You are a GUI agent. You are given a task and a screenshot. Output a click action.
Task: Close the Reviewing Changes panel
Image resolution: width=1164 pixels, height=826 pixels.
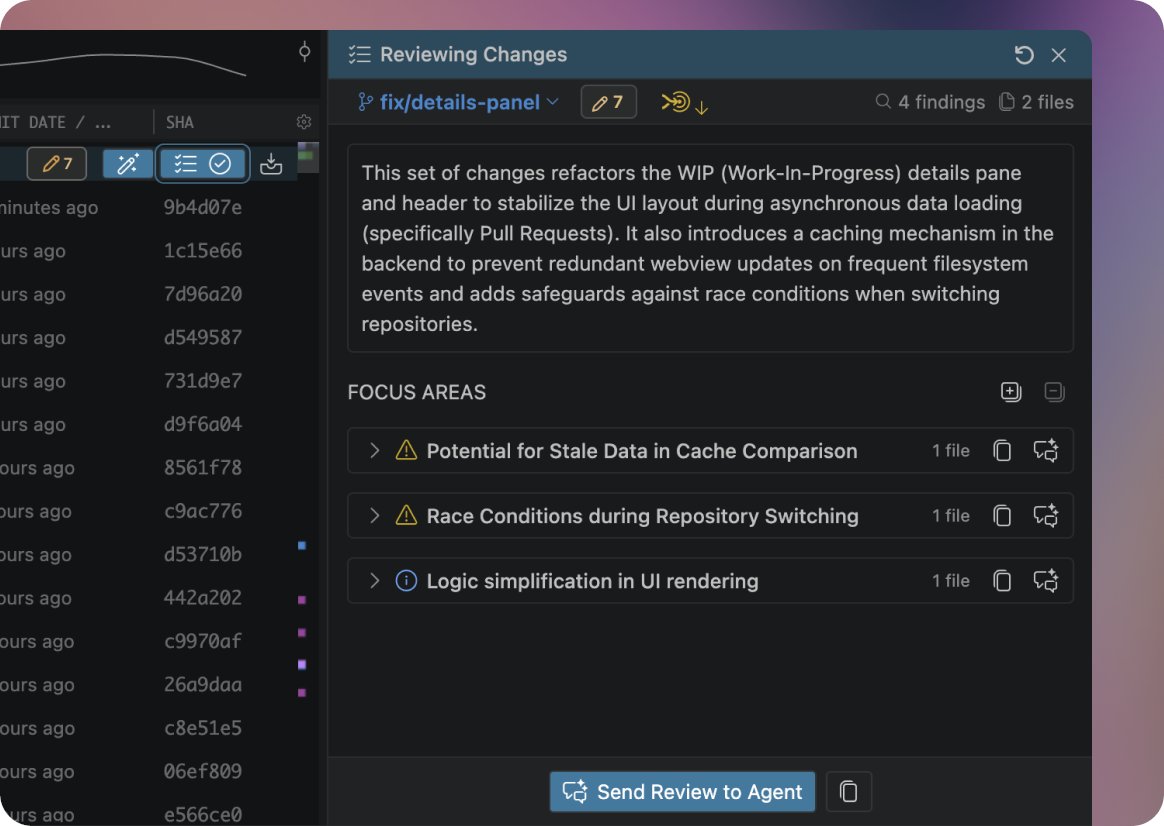(x=1059, y=55)
